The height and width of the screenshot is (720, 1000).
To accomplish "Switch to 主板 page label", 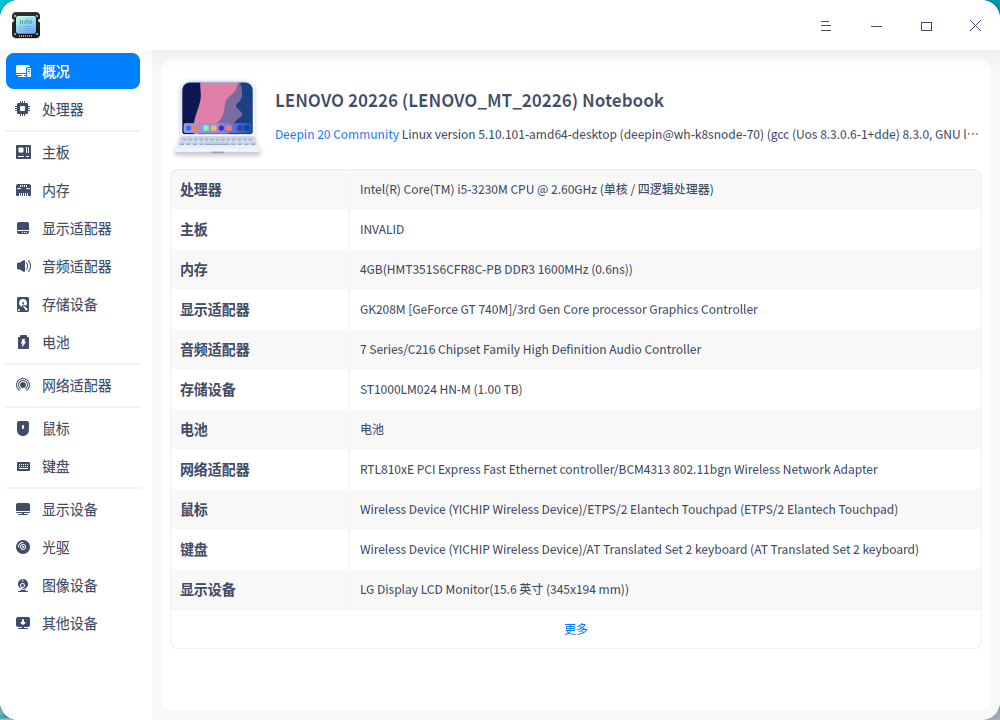I will (x=56, y=153).
